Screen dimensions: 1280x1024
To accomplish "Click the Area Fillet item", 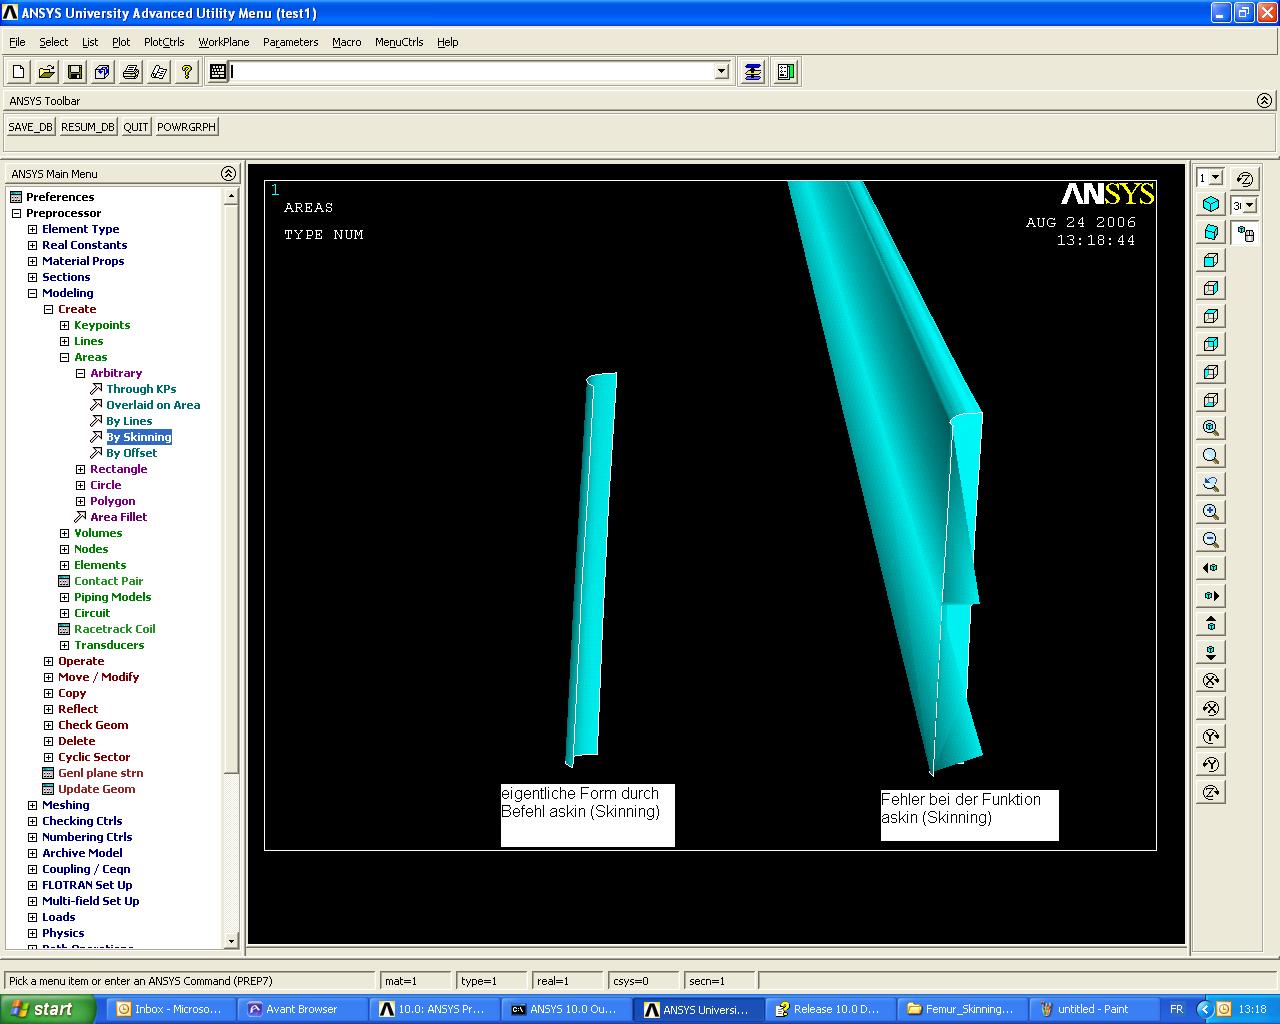I will pyautogui.click(x=118, y=517).
